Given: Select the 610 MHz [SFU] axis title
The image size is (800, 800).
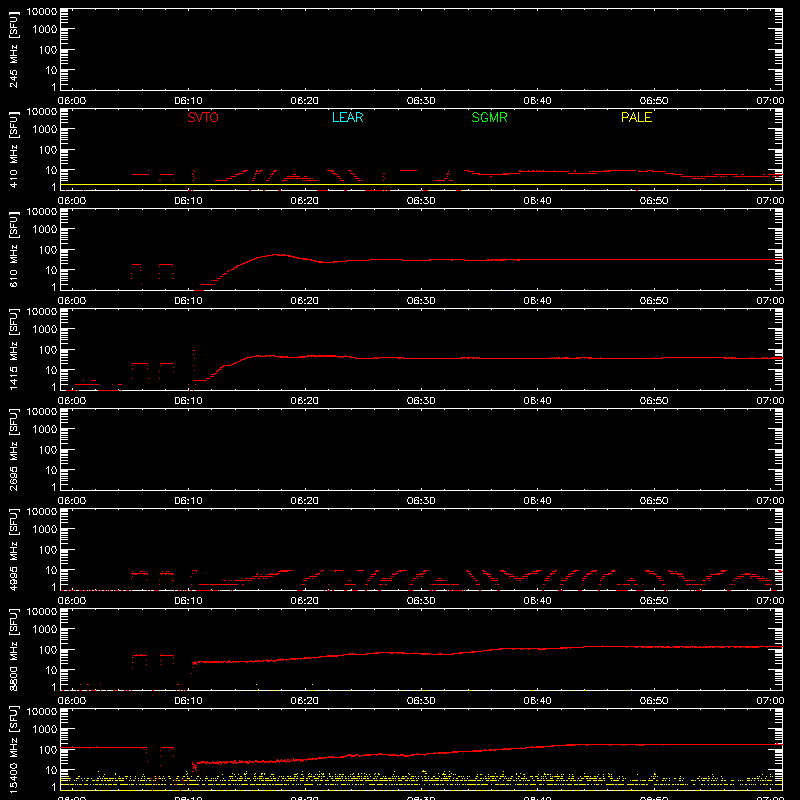Looking at the screenshot, I should click(14, 250).
